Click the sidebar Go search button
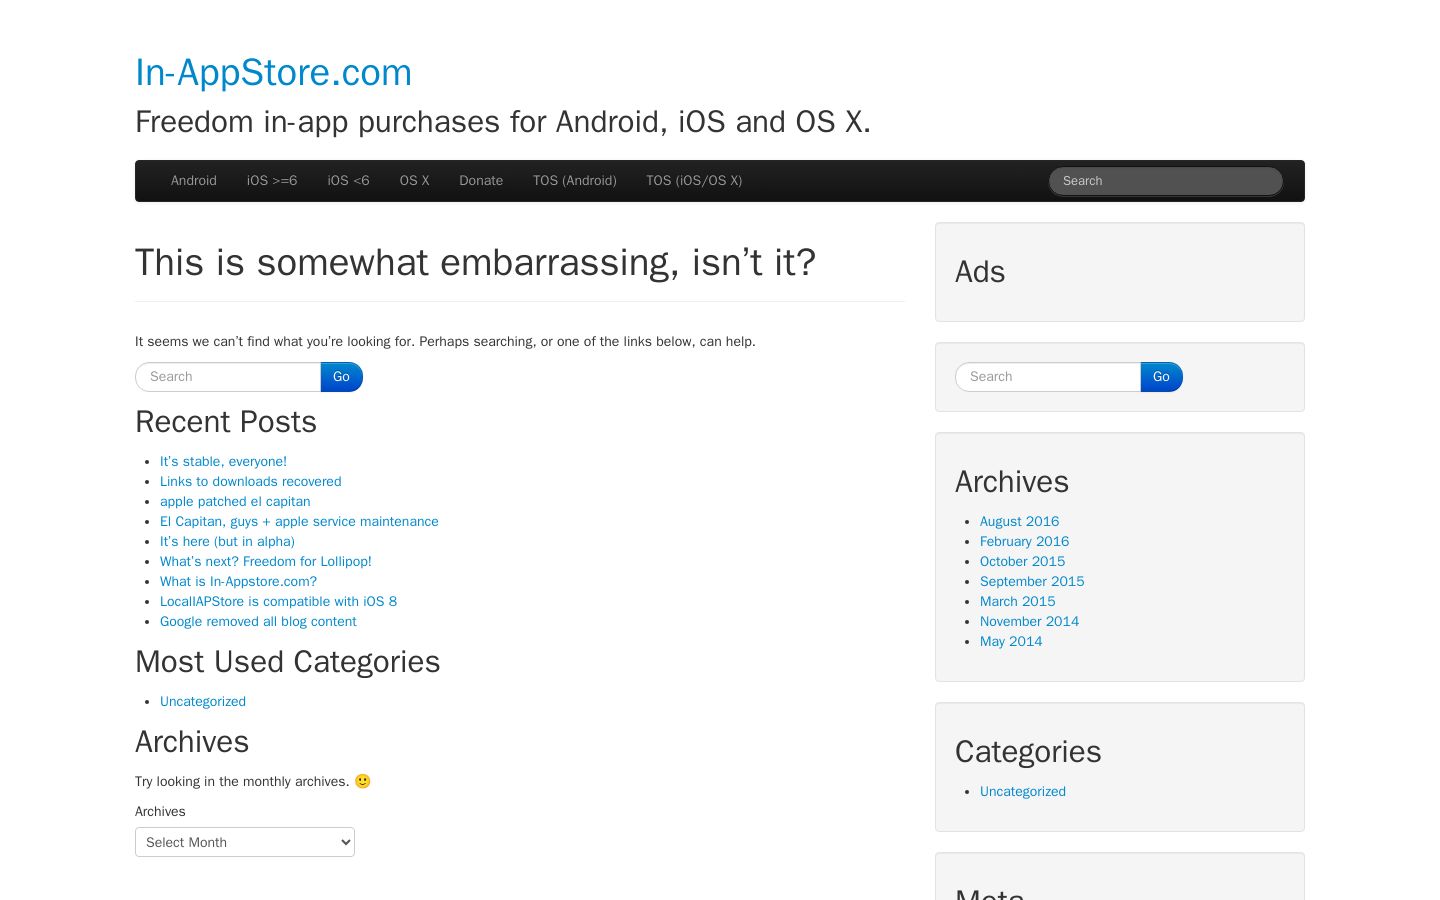 point(1162,377)
